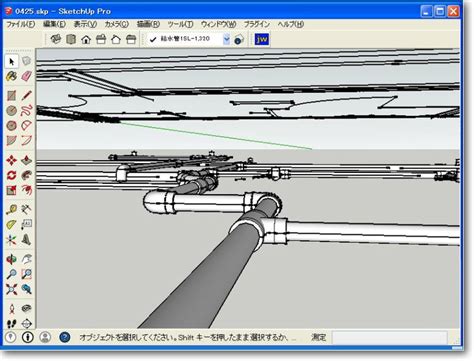This screenshot has width=474, height=361.
Task: Switch to Iso standard view
Action: (56, 39)
